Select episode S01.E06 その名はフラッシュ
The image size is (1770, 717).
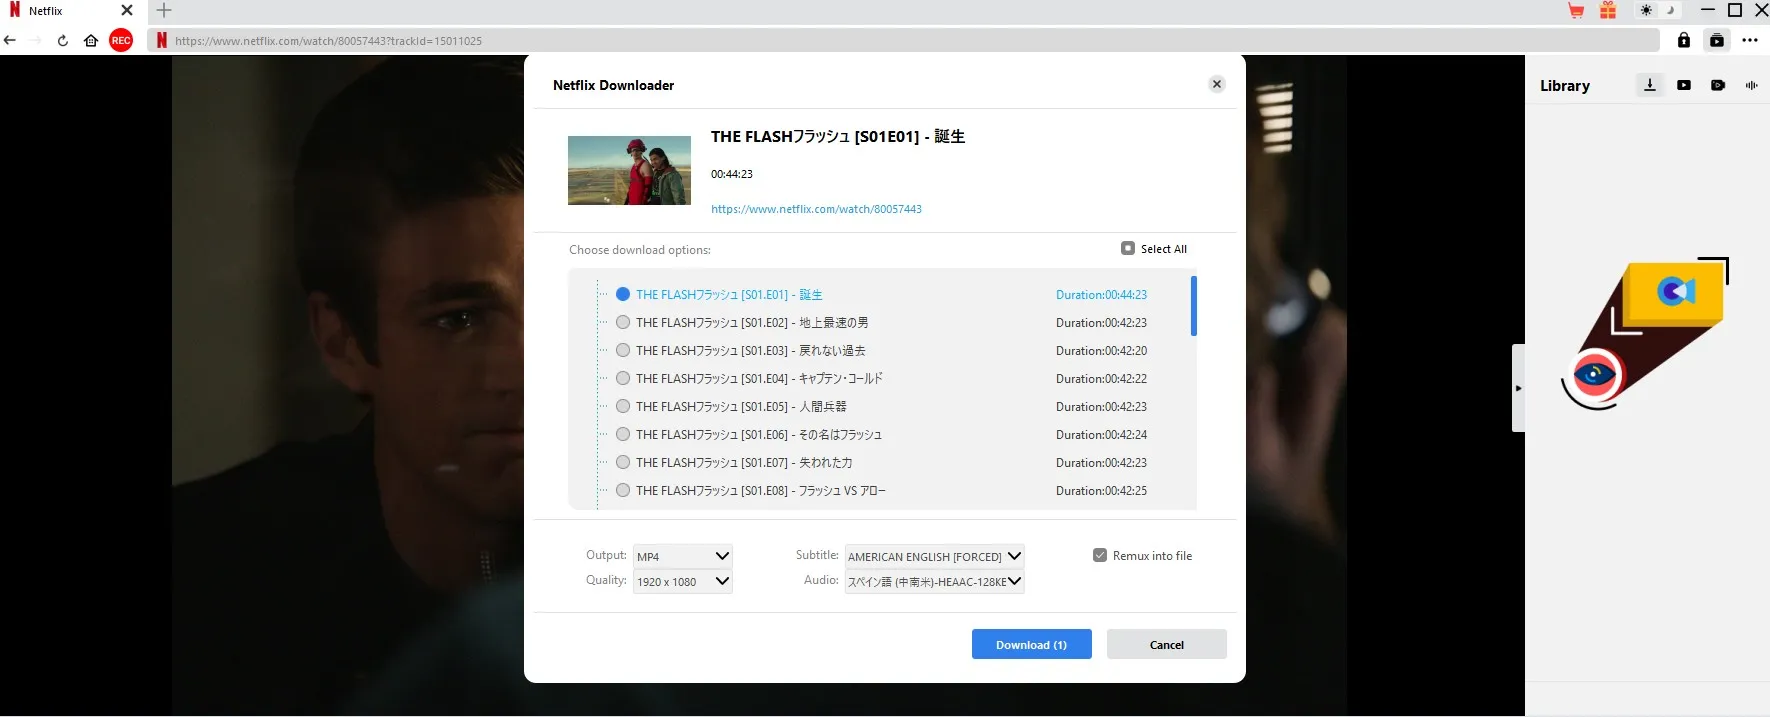(623, 434)
